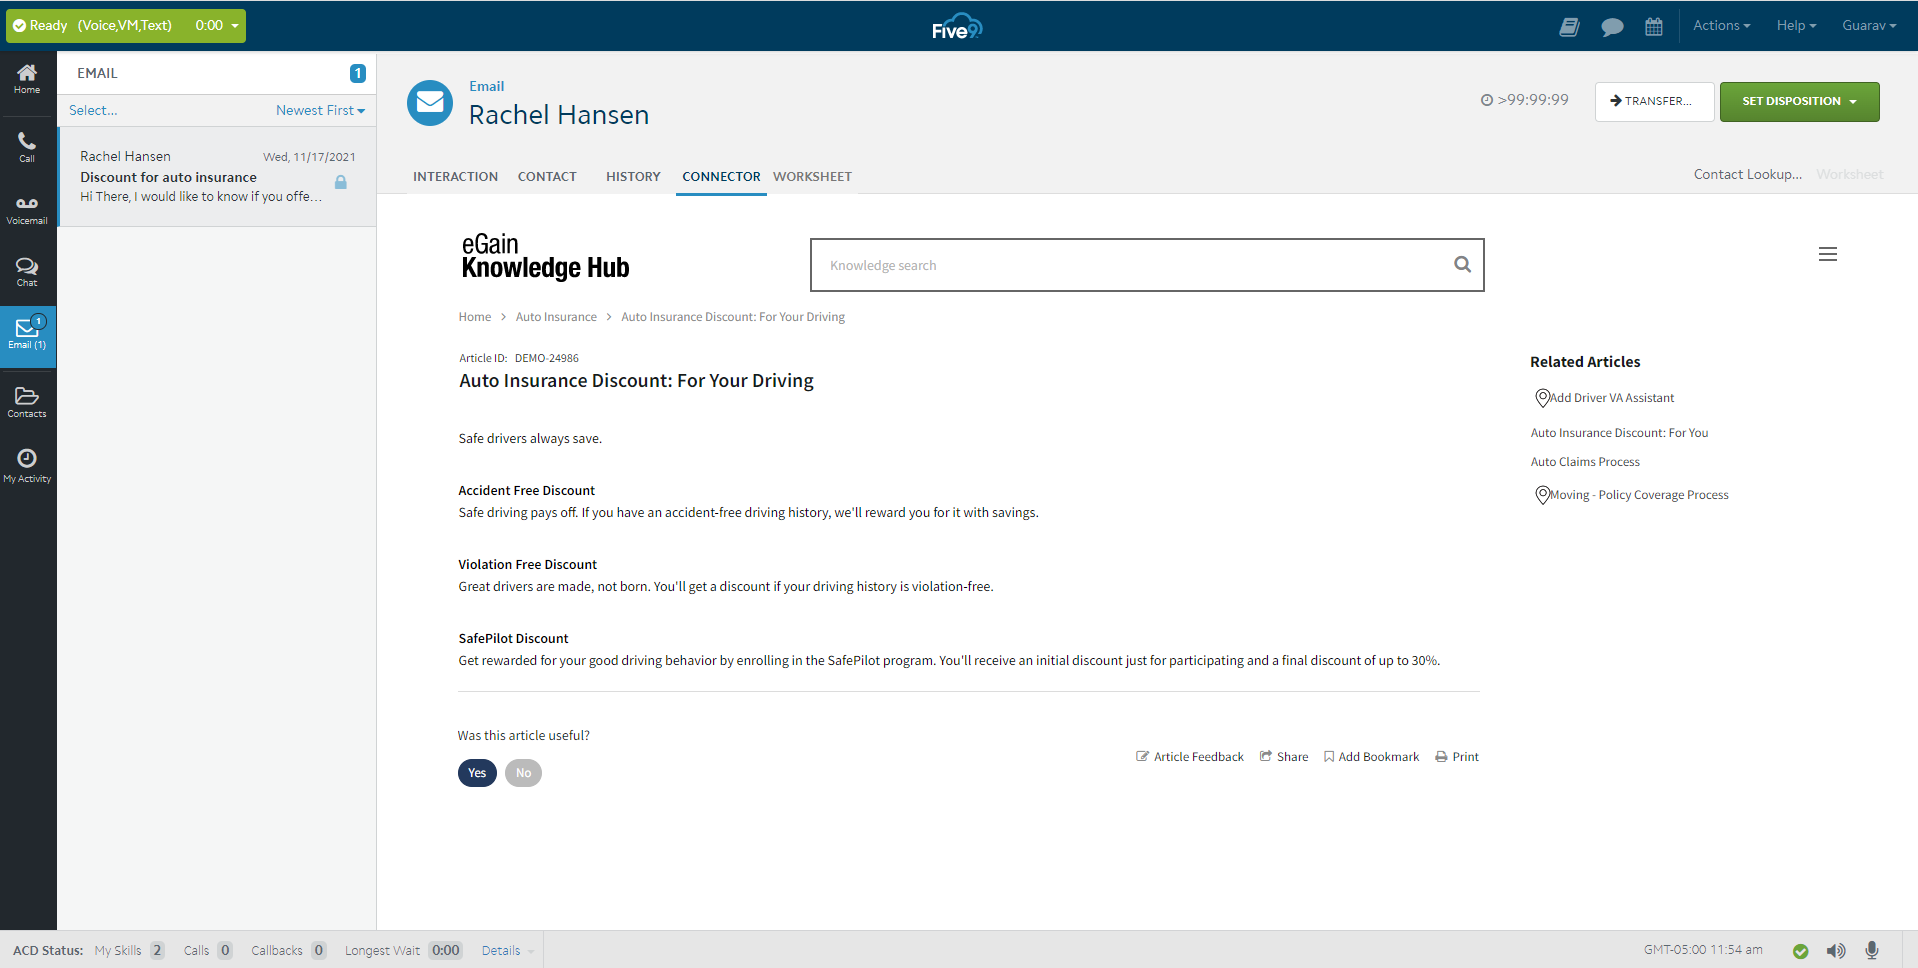Change email sorting from Newest First
Viewport: 1918px width, 968px height.
[319, 110]
